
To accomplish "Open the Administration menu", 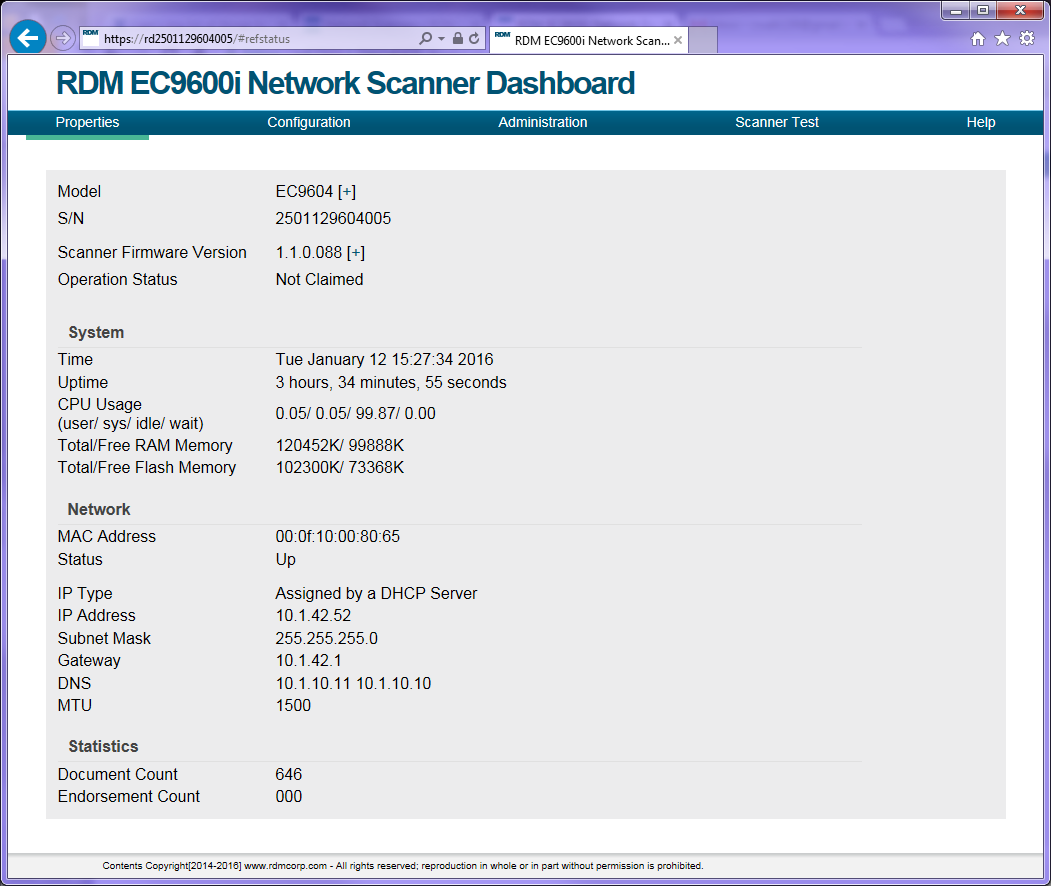I will coord(542,122).
